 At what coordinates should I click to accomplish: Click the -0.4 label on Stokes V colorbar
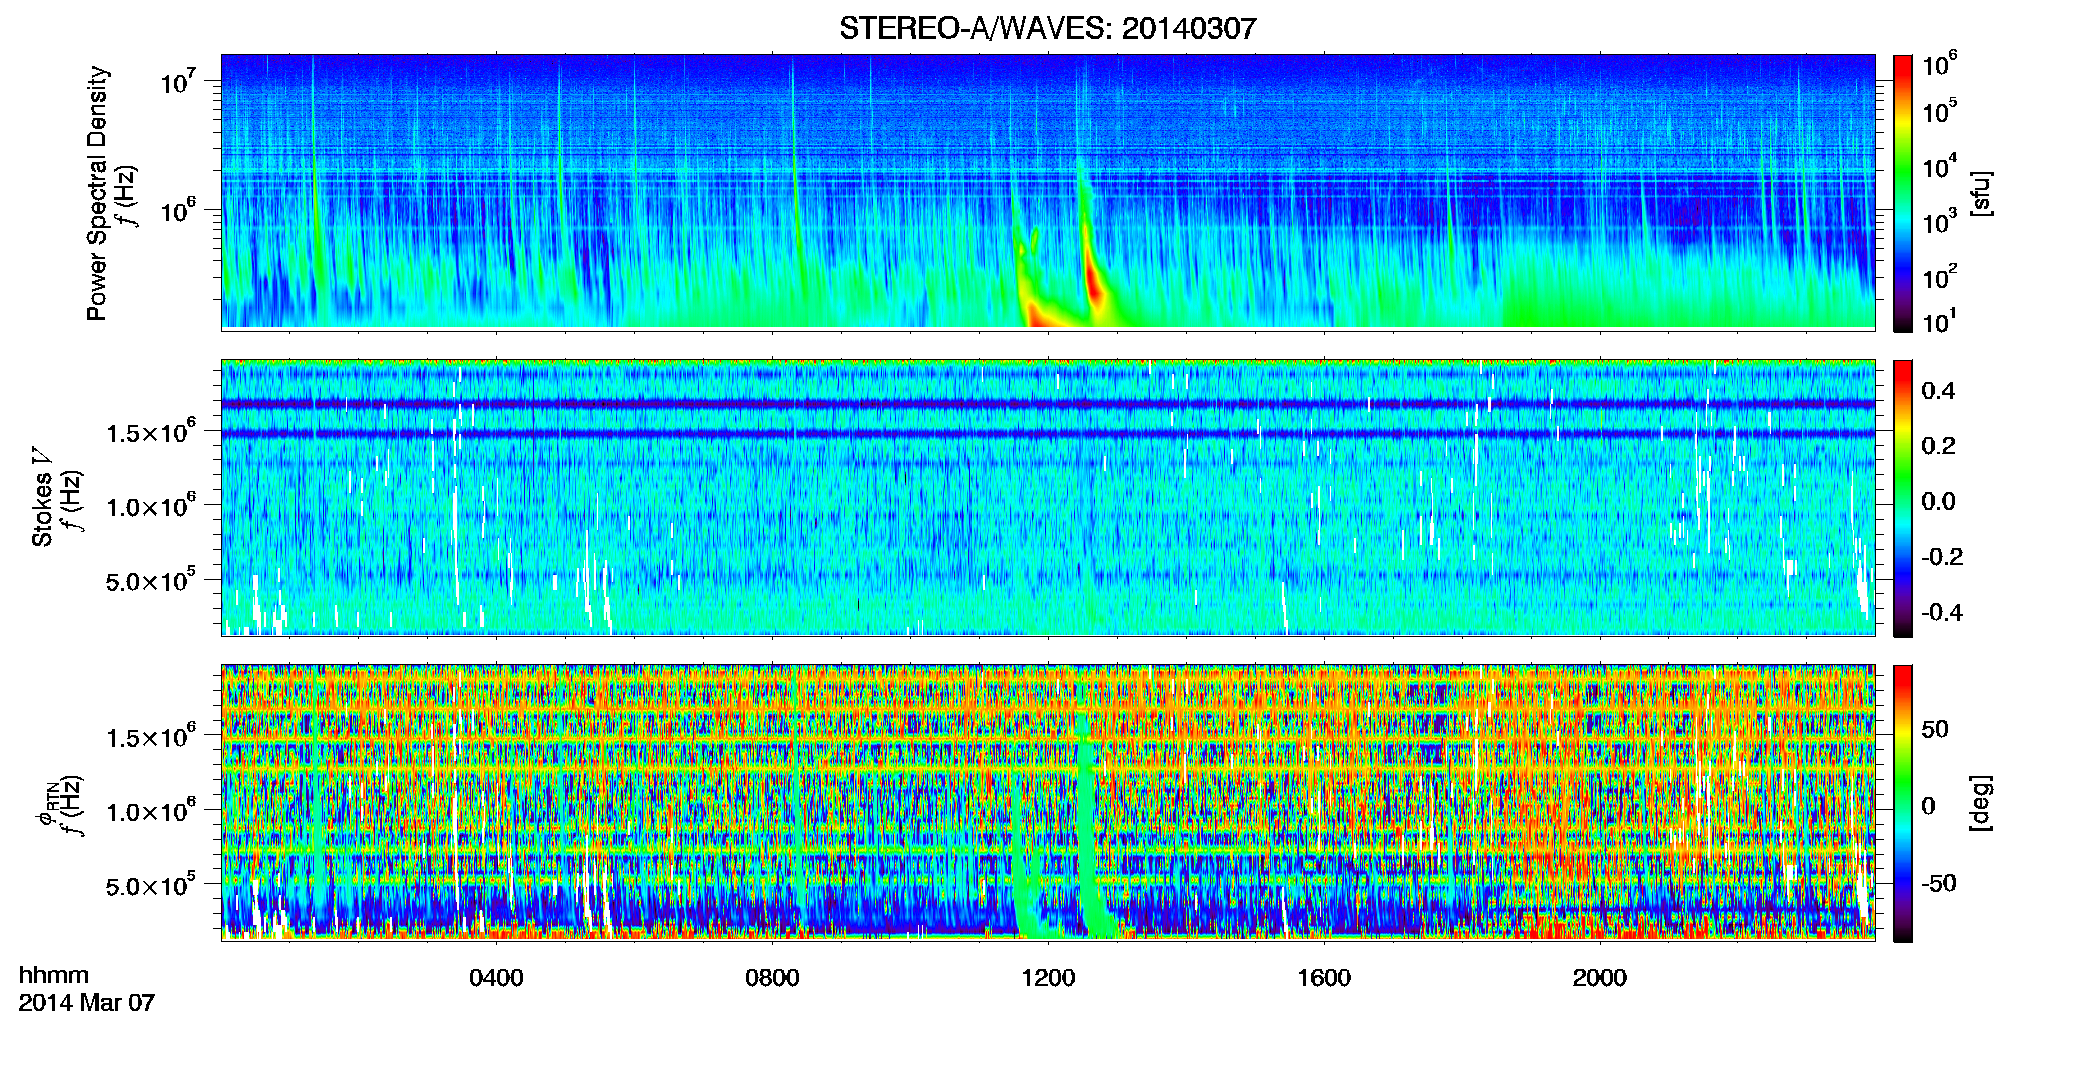click(1942, 612)
